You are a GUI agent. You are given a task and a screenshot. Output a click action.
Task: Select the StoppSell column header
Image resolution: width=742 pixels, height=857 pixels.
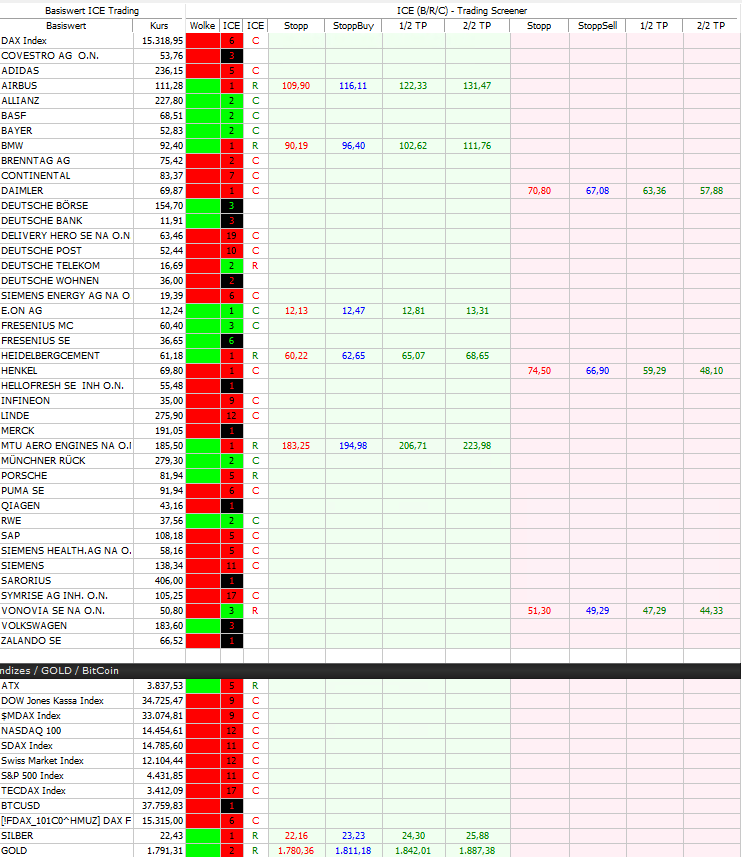point(597,26)
